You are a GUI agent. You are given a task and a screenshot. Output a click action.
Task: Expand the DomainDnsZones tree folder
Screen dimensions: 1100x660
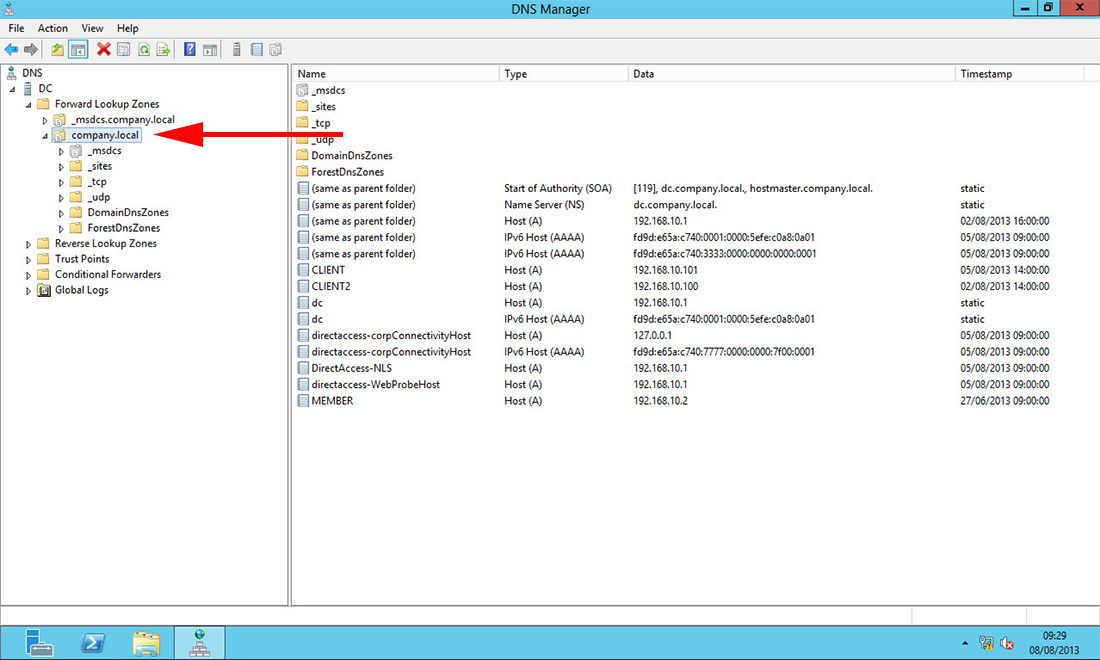pyautogui.click(x=61, y=213)
